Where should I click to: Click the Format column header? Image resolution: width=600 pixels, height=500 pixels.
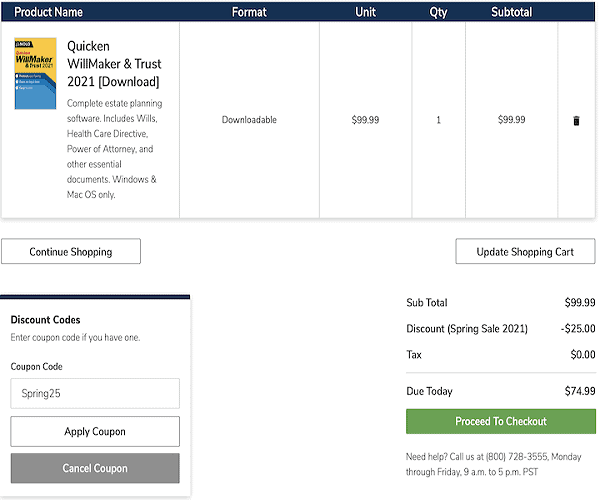point(249,12)
